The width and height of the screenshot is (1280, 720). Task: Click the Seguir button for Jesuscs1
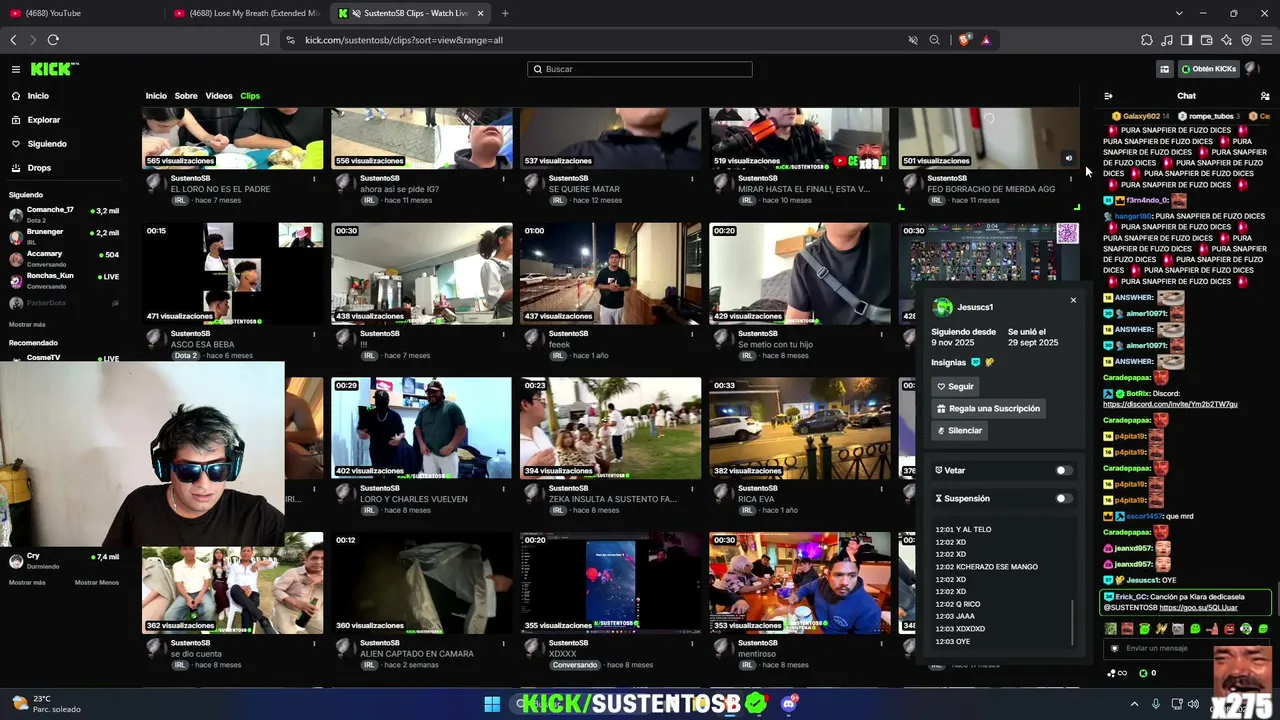955,386
